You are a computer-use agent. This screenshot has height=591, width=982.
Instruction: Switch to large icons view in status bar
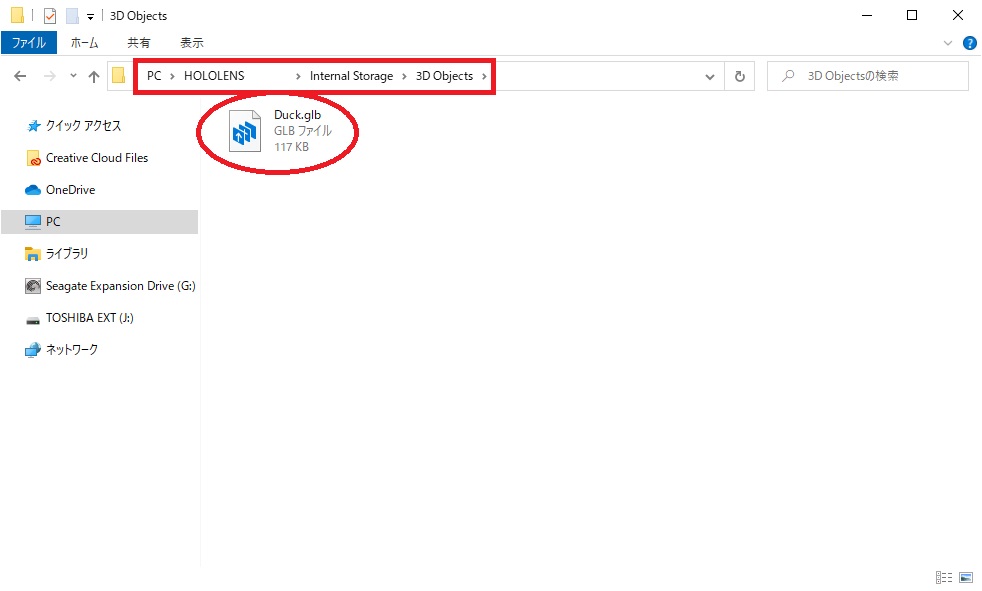(x=966, y=577)
